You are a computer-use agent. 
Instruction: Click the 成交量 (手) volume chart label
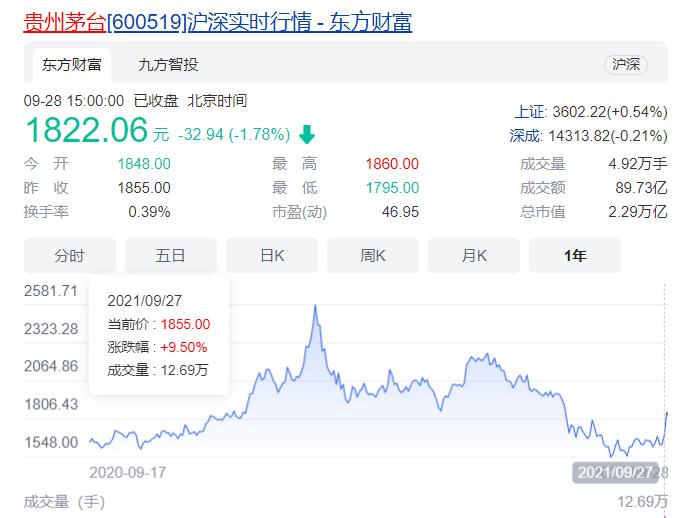point(64,502)
